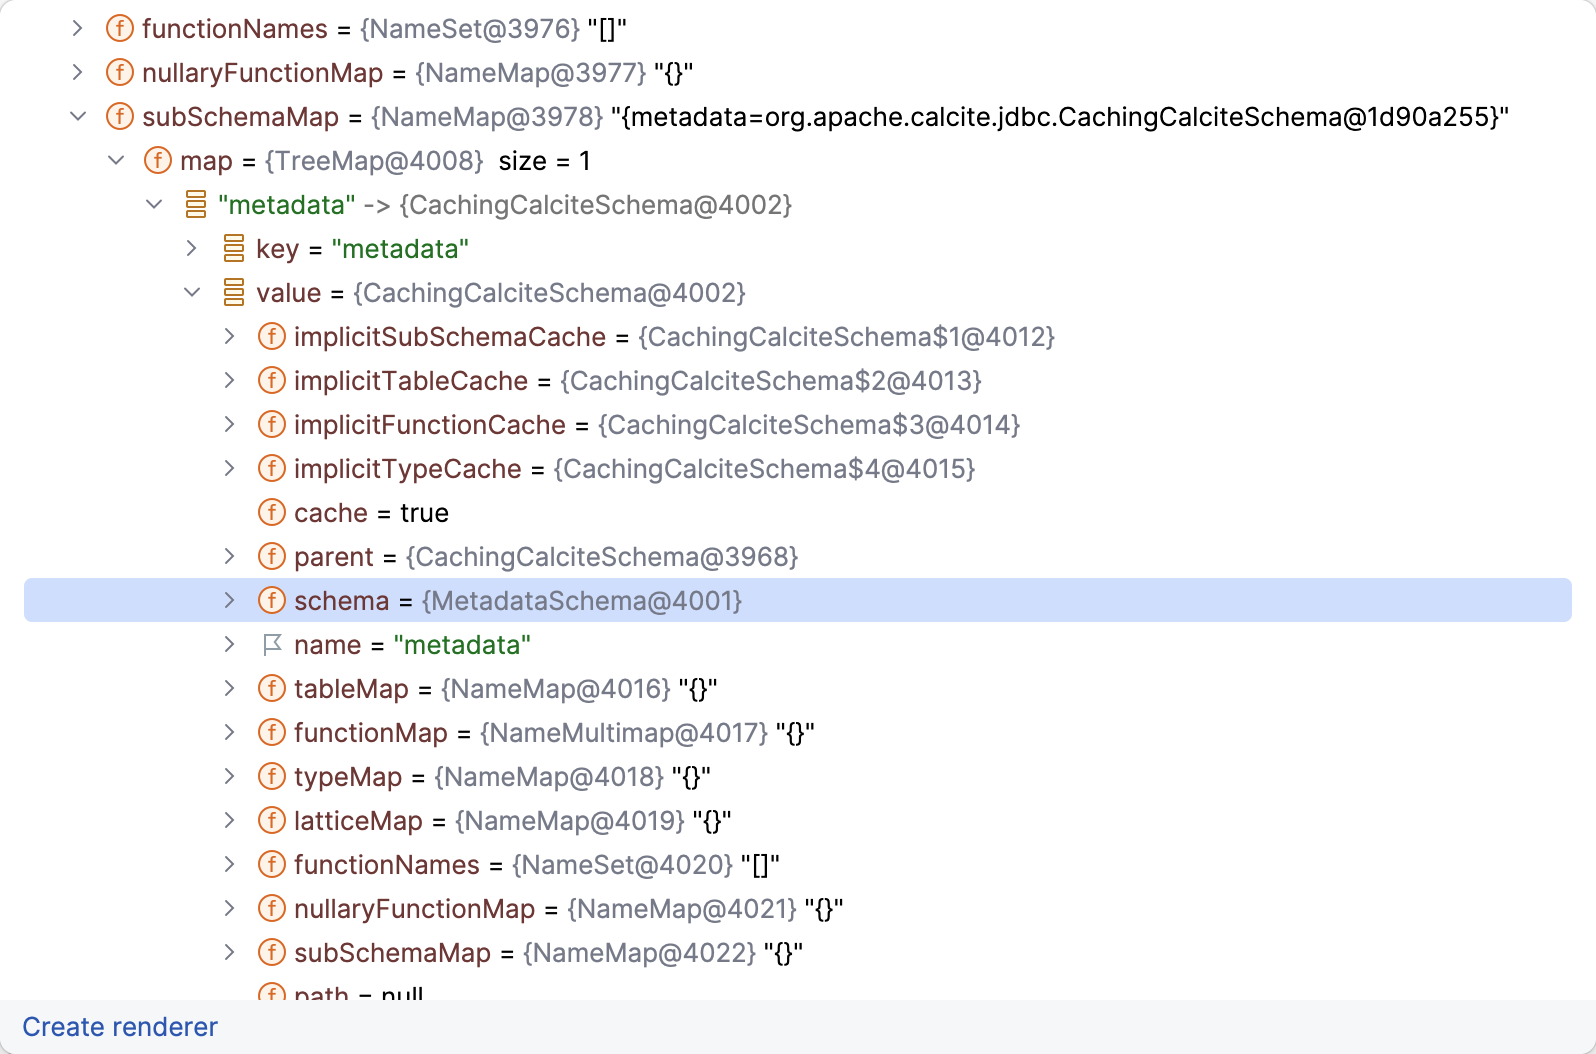Click the field icon next to nullaryFunctionMap@3977
The height and width of the screenshot is (1054, 1596).
[x=119, y=73]
